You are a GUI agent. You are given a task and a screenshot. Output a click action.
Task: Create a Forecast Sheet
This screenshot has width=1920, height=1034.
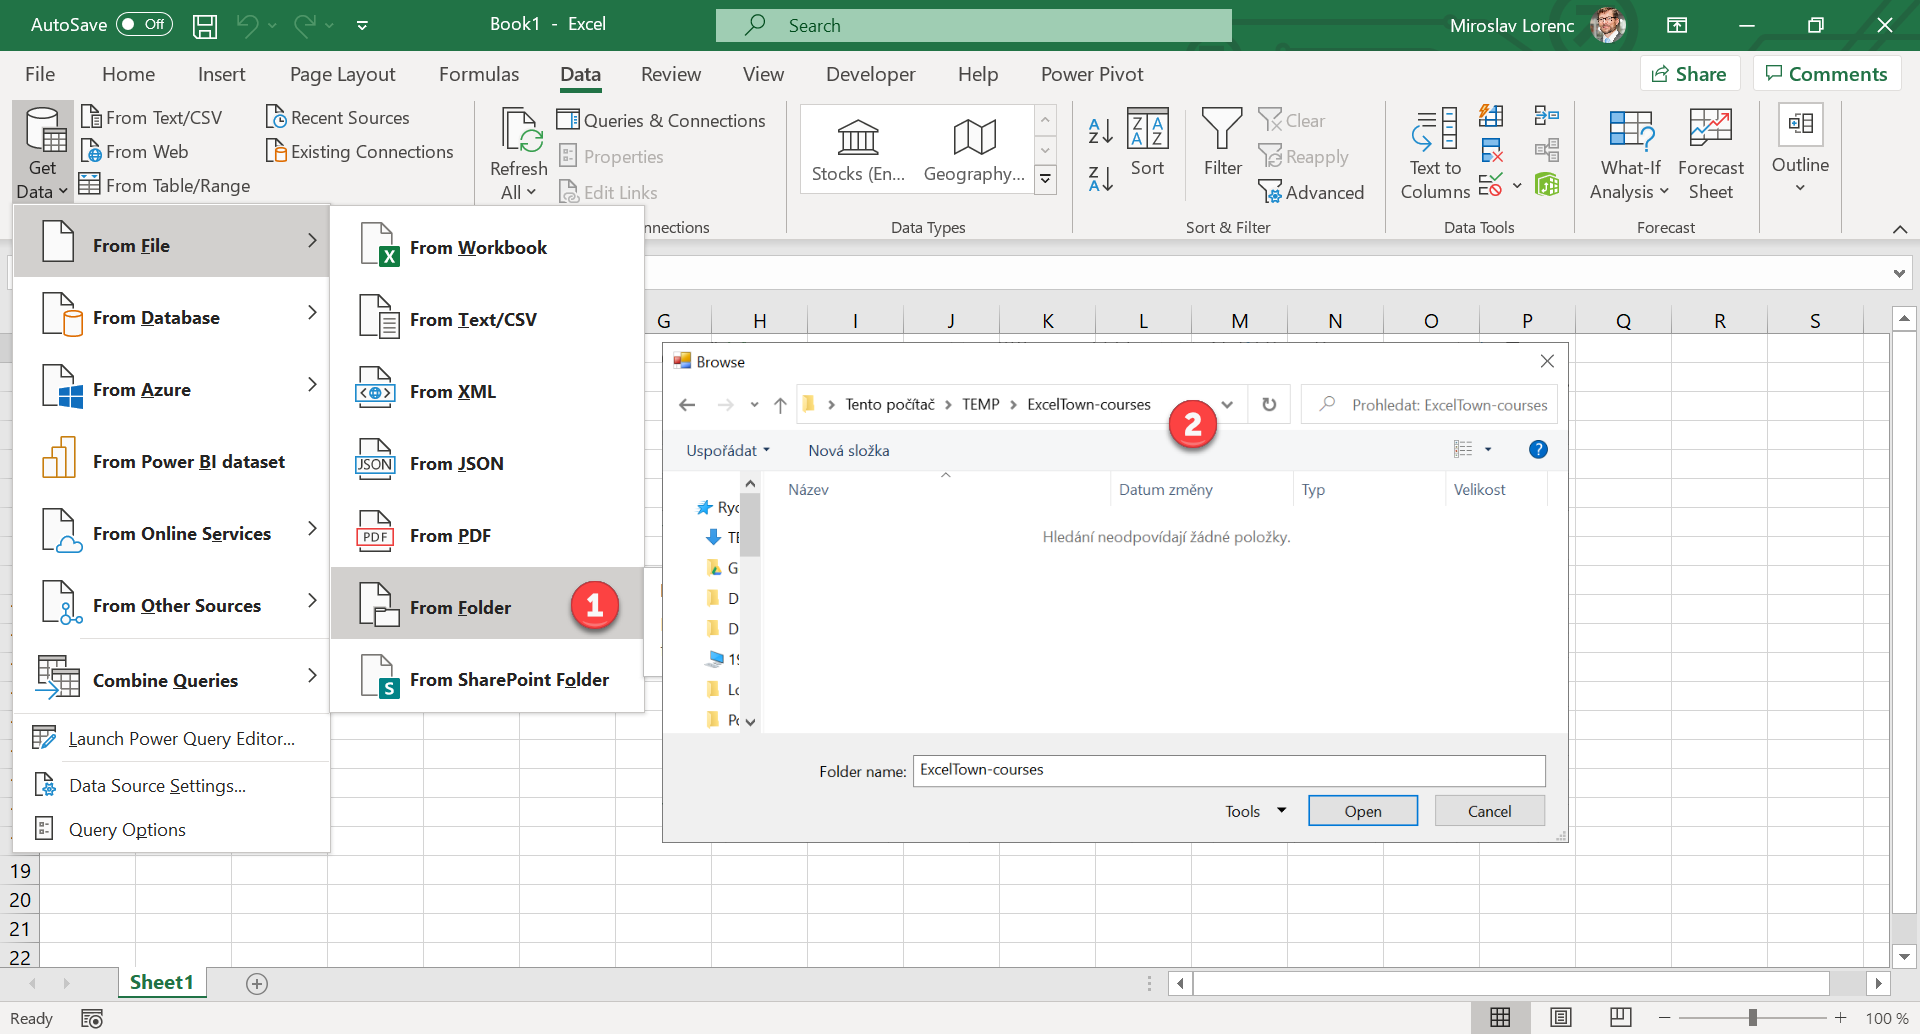pos(1711,153)
